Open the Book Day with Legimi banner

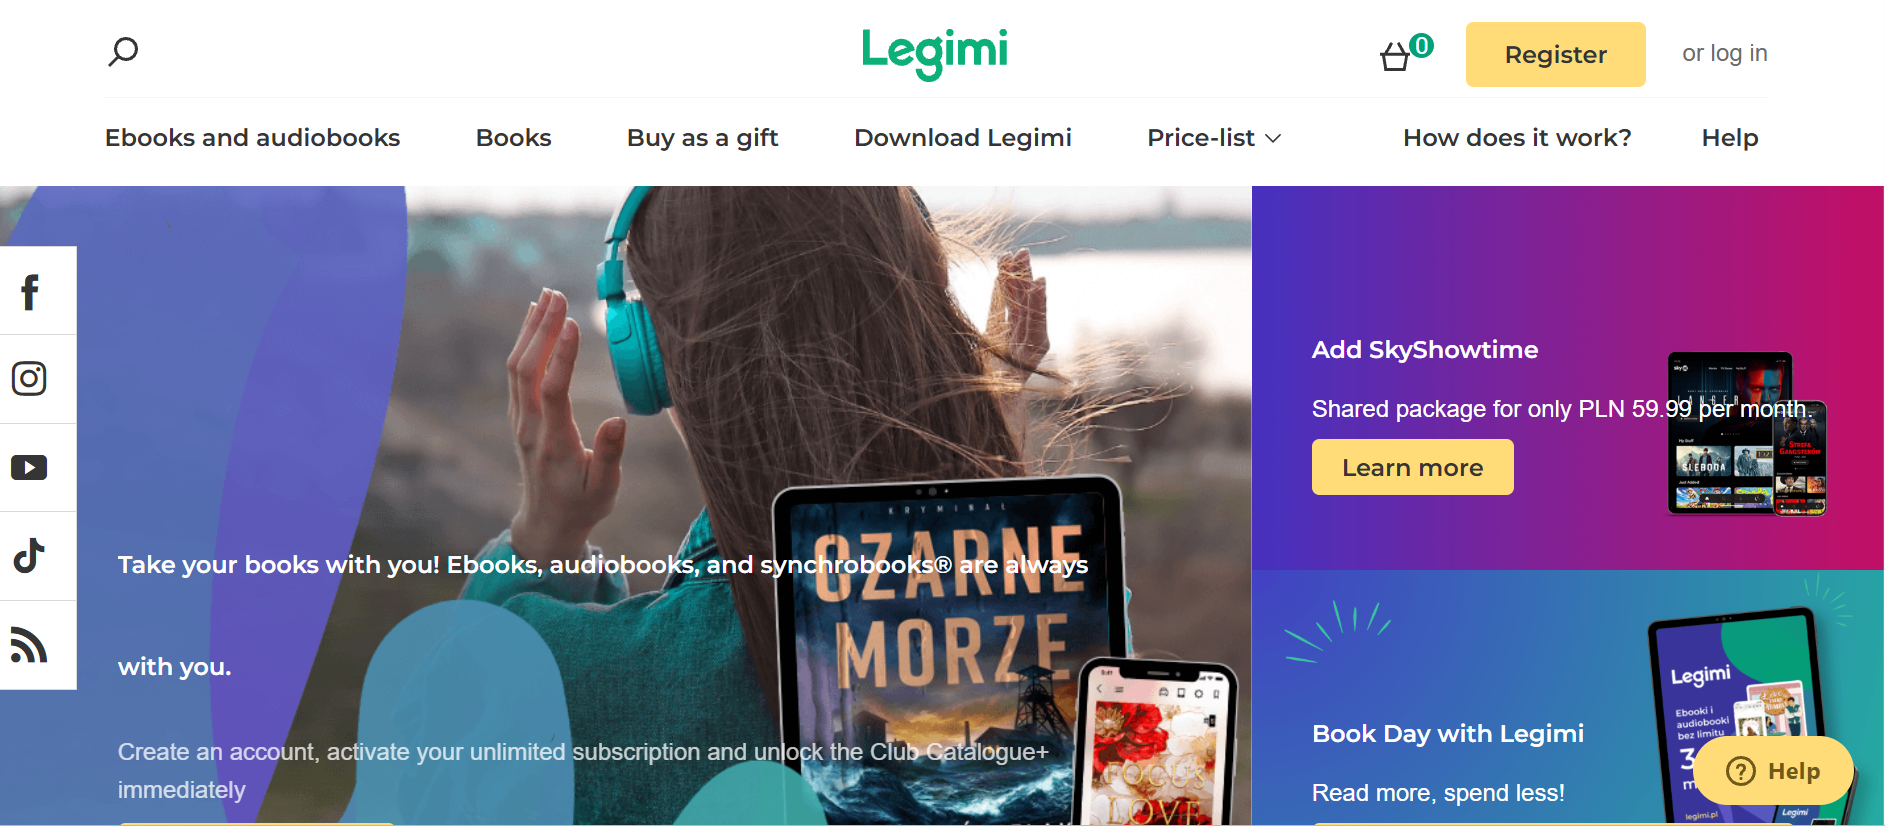tap(1567, 698)
